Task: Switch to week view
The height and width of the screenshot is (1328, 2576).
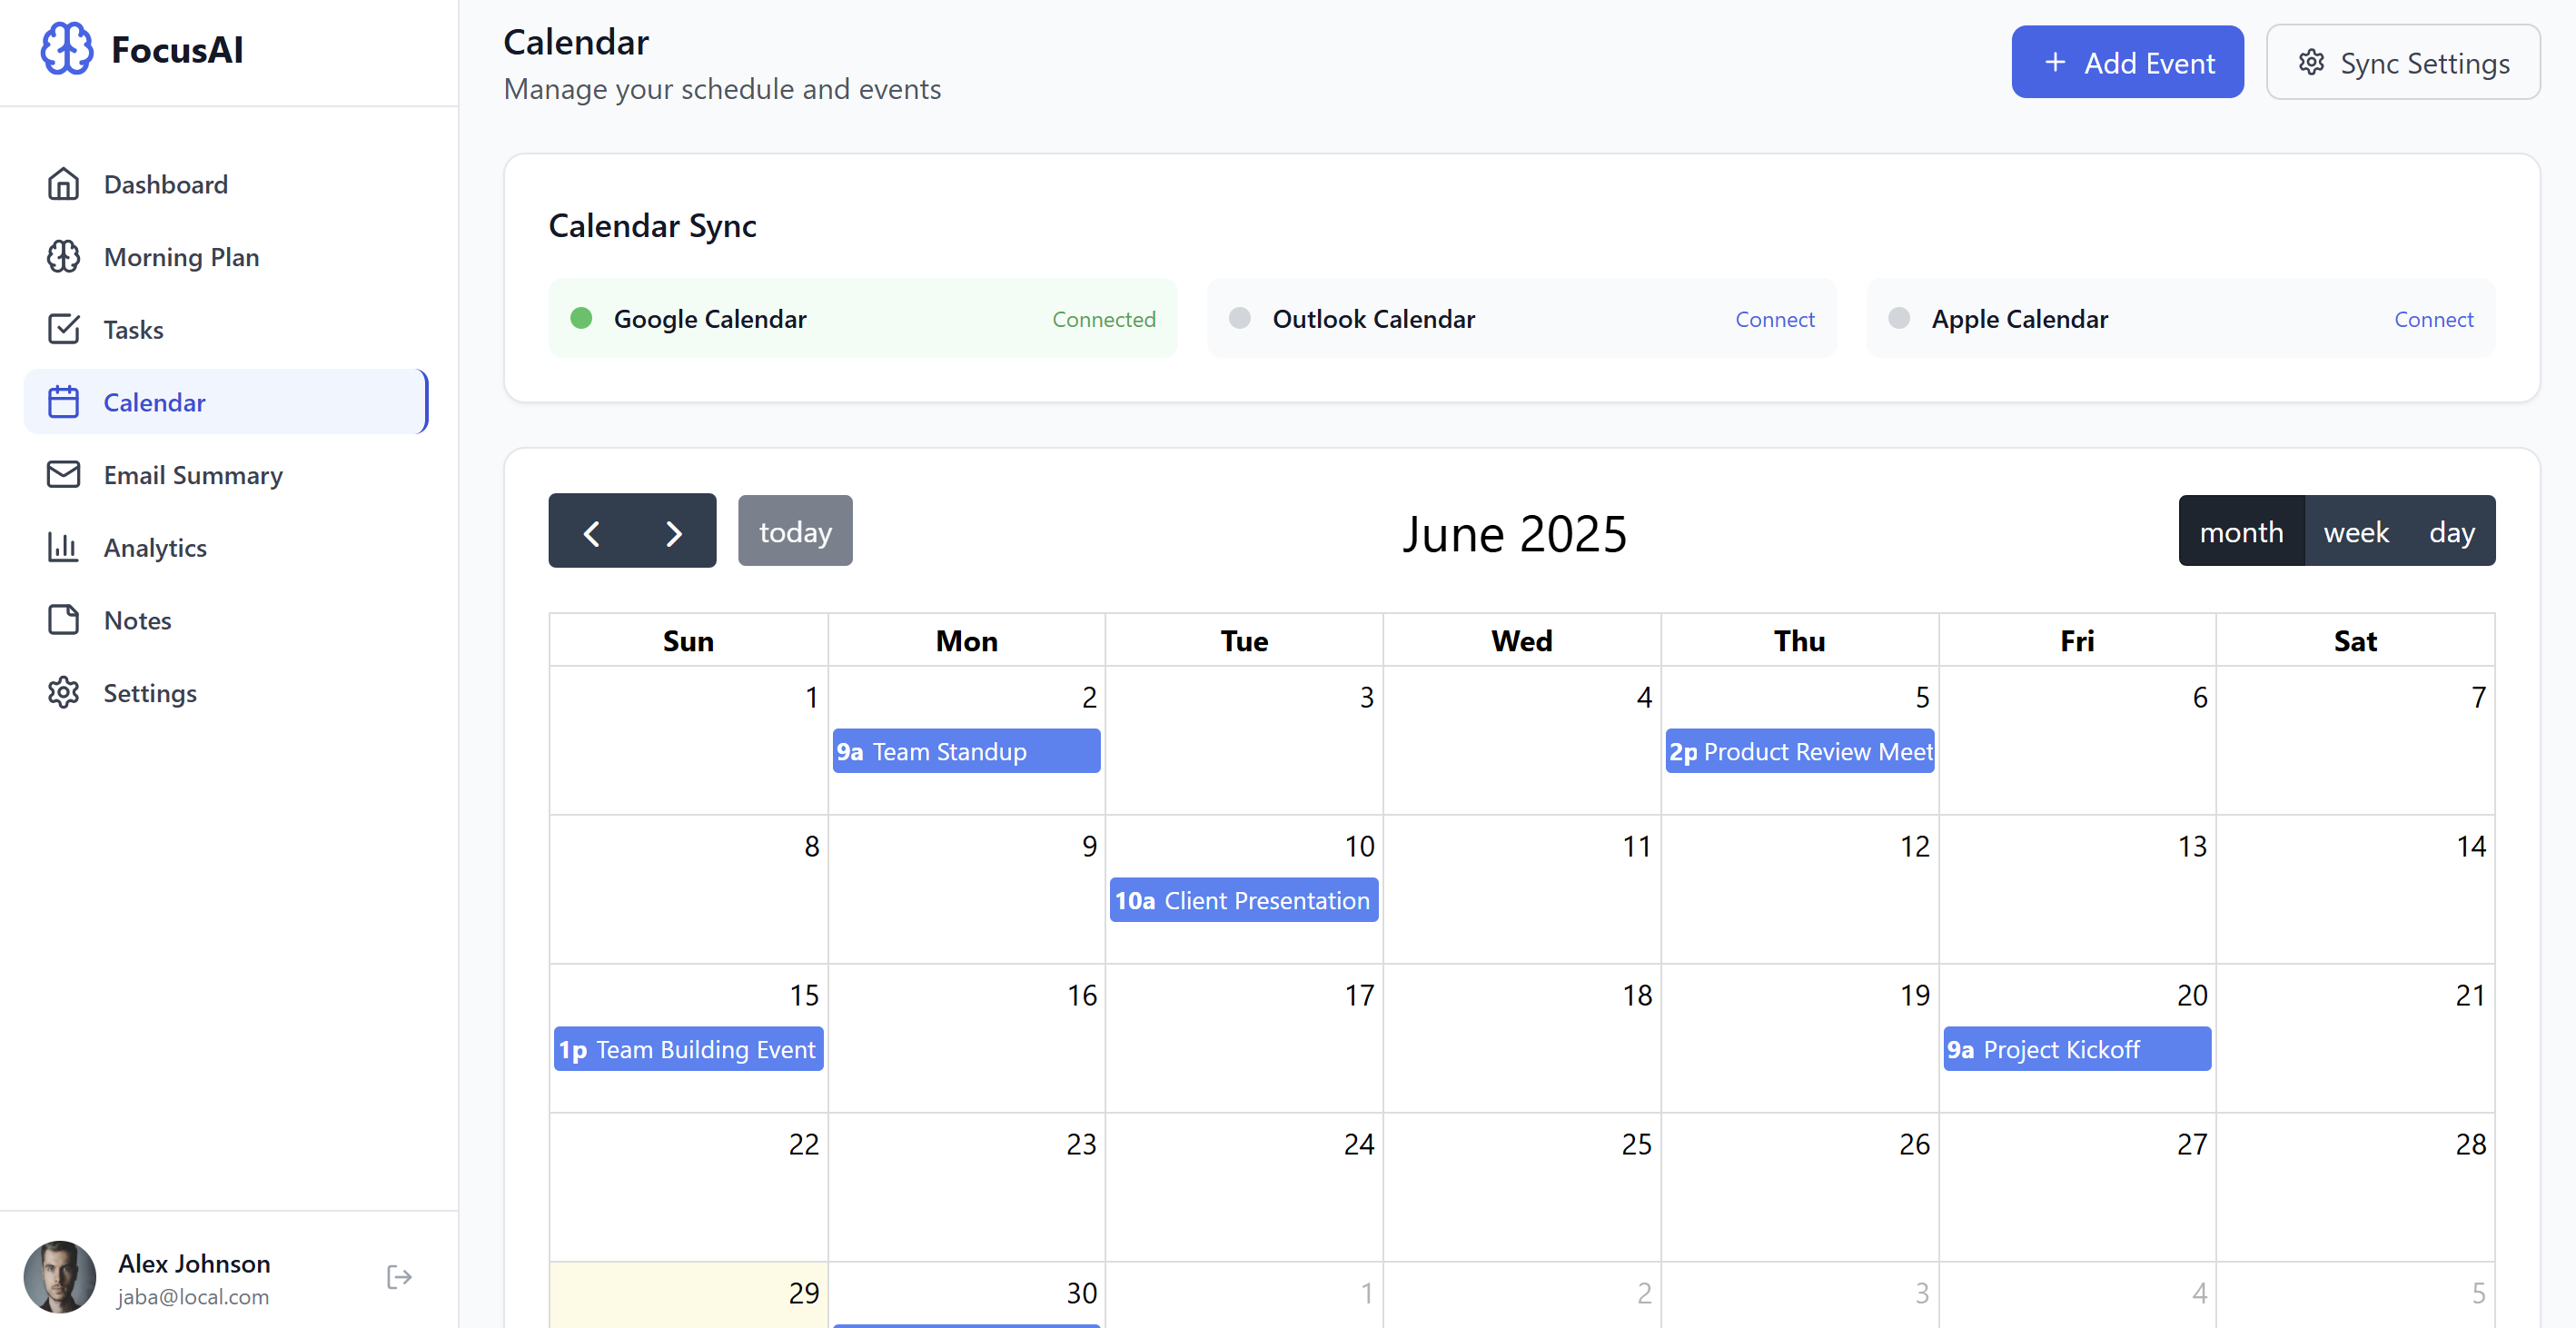Action: click(x=2356, y=531)
